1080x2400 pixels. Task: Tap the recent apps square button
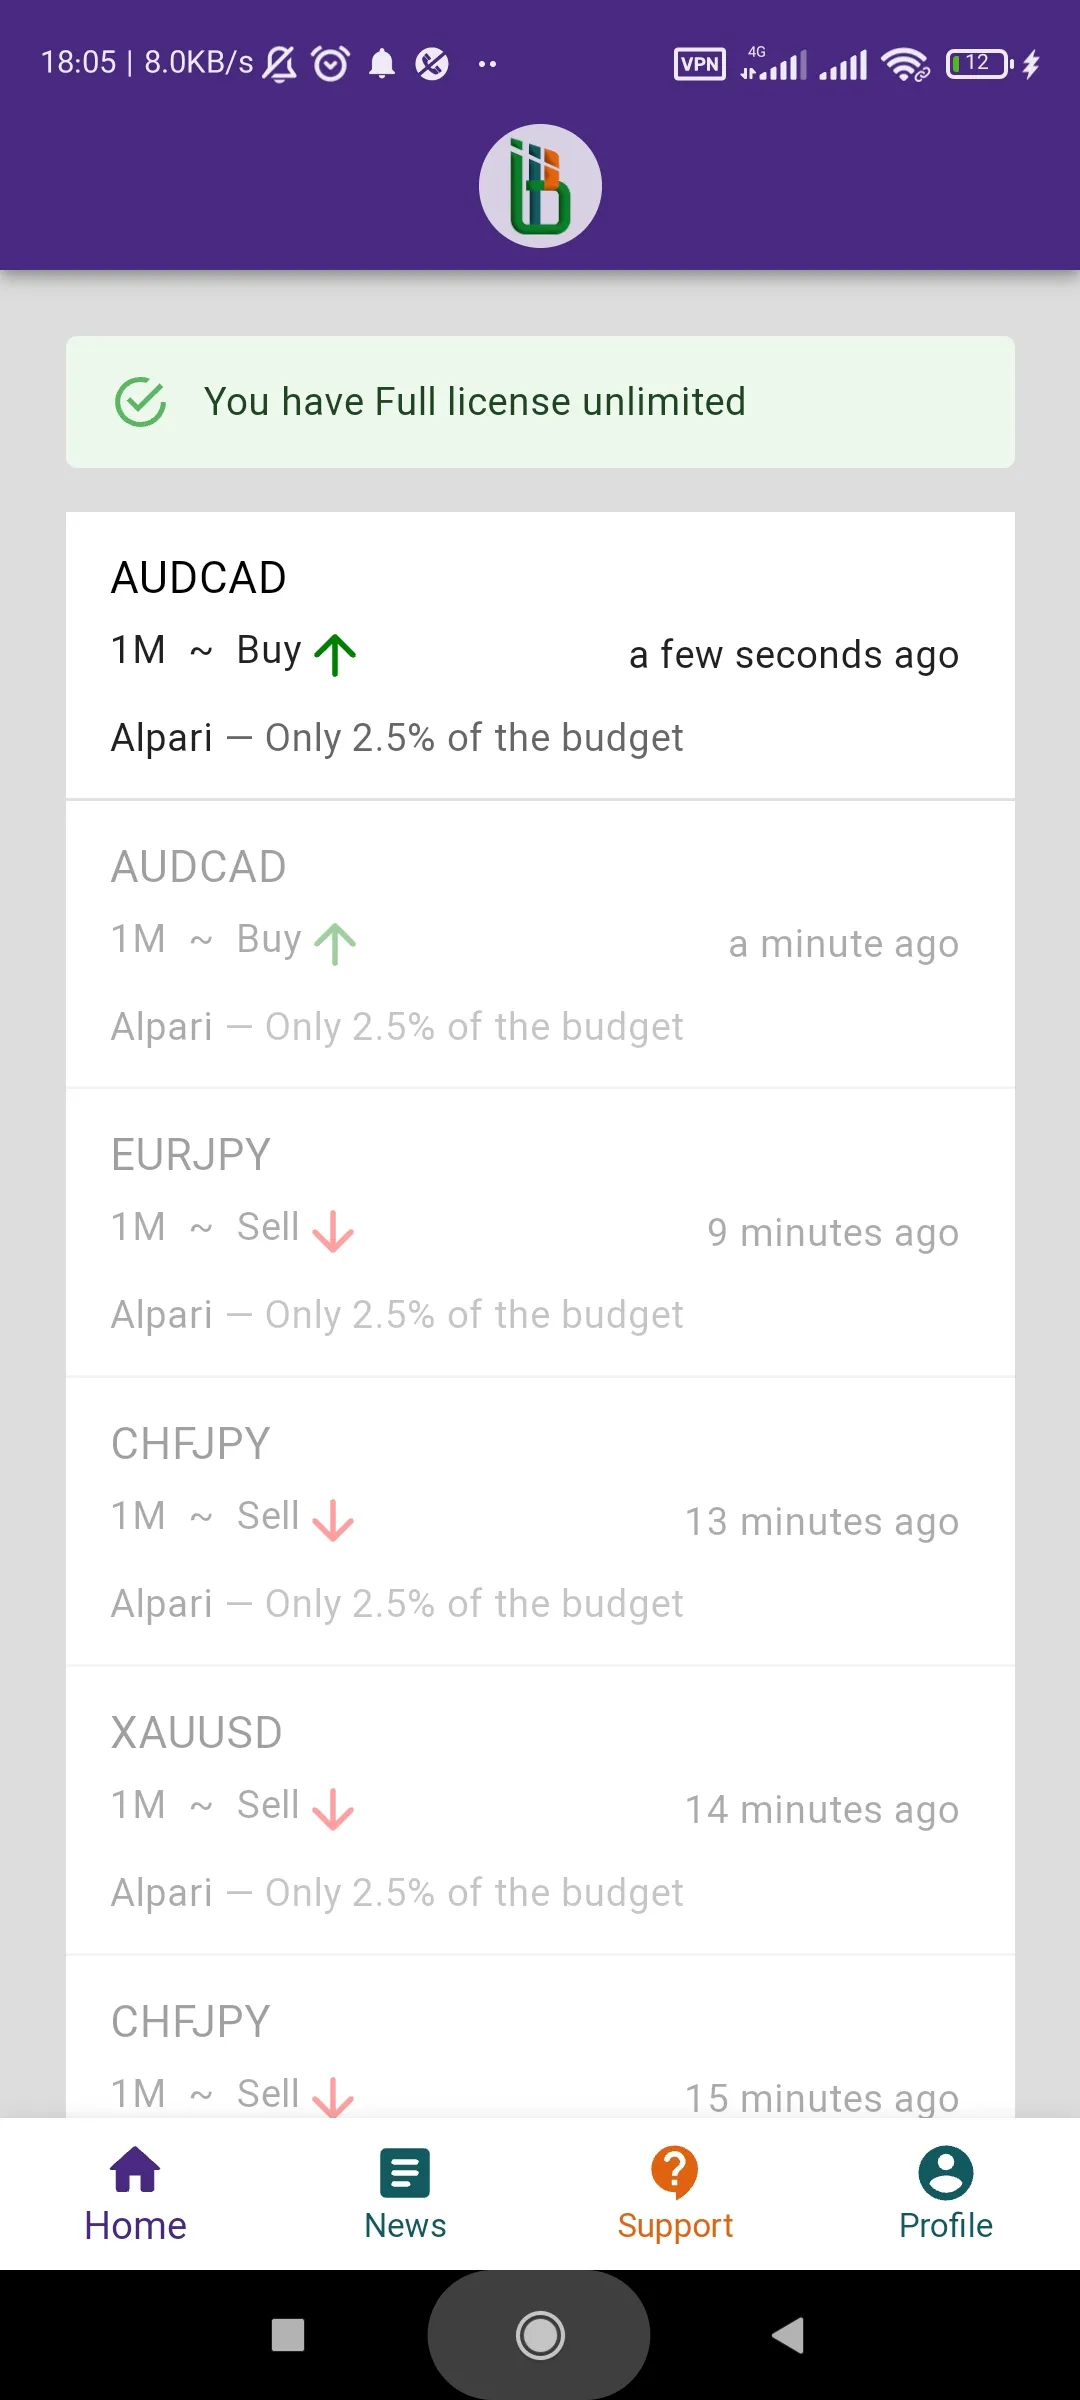point(288,2335)
